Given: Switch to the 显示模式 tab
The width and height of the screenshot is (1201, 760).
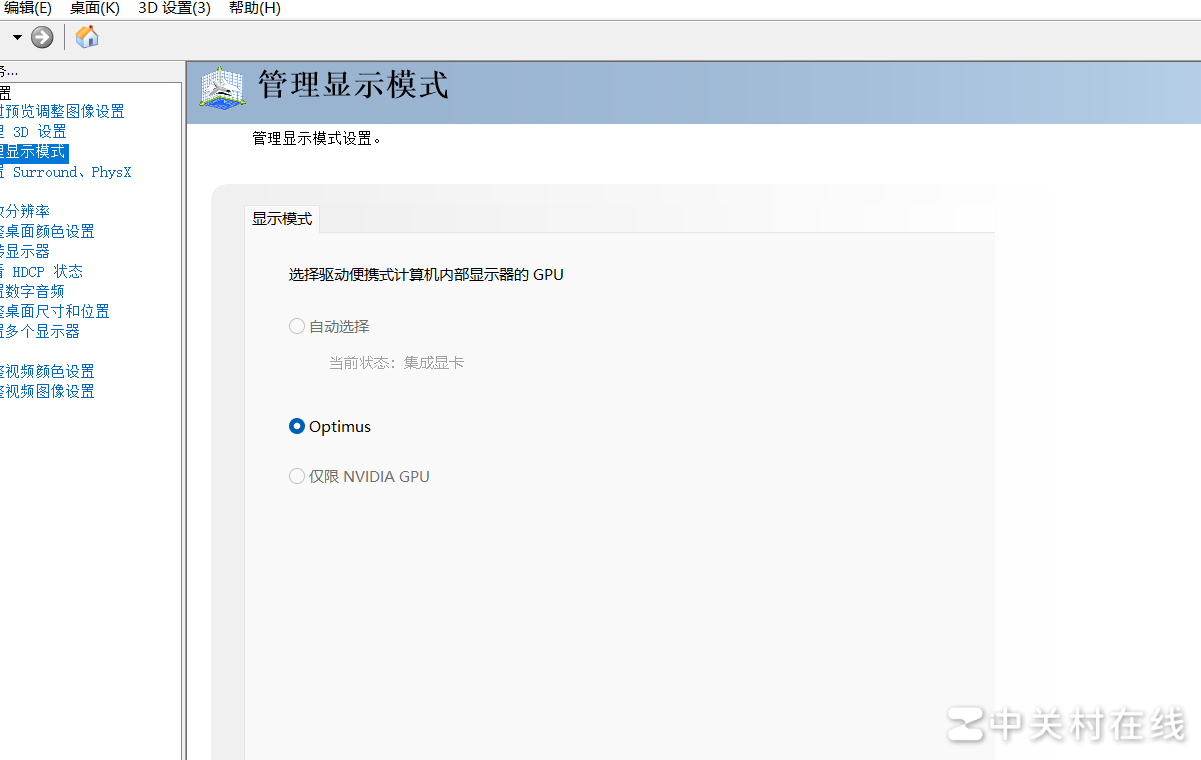Looking at the screenshot, I should pos(282,218).
